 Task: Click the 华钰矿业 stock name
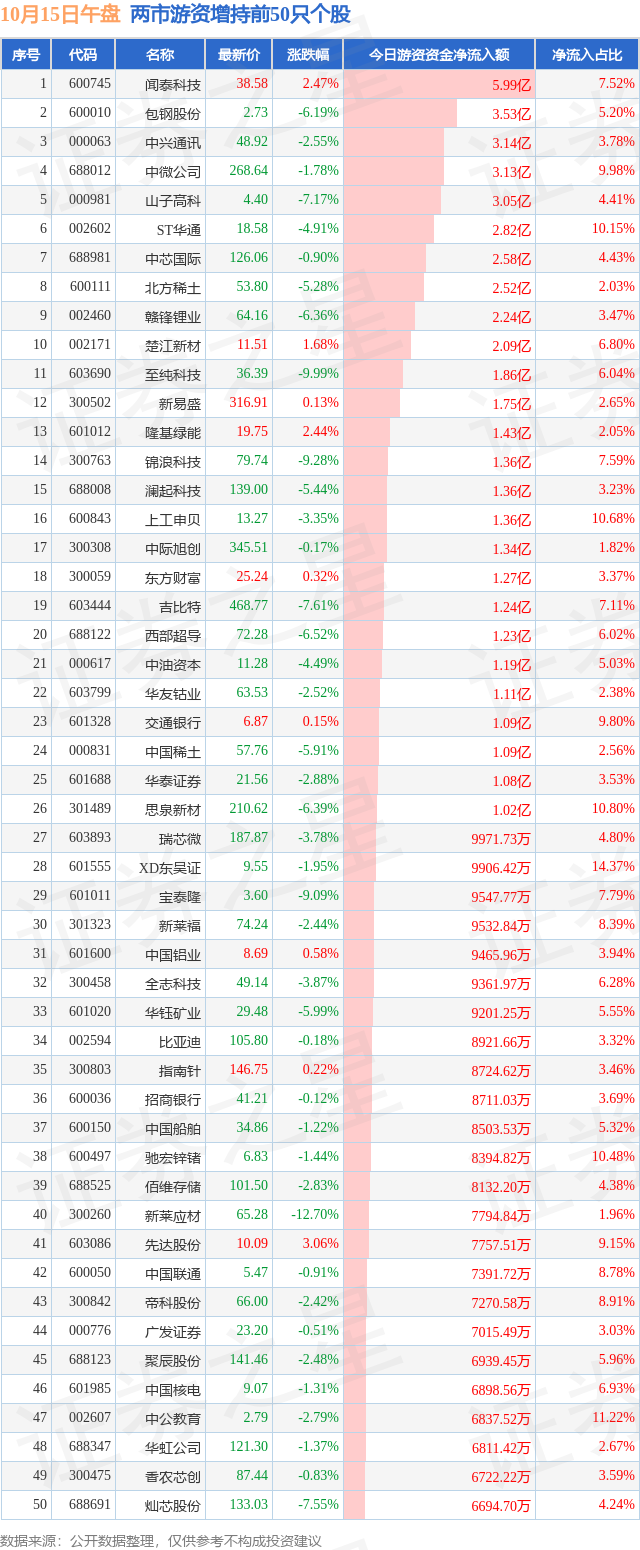pyautogui.click(x=173, y=1013)
